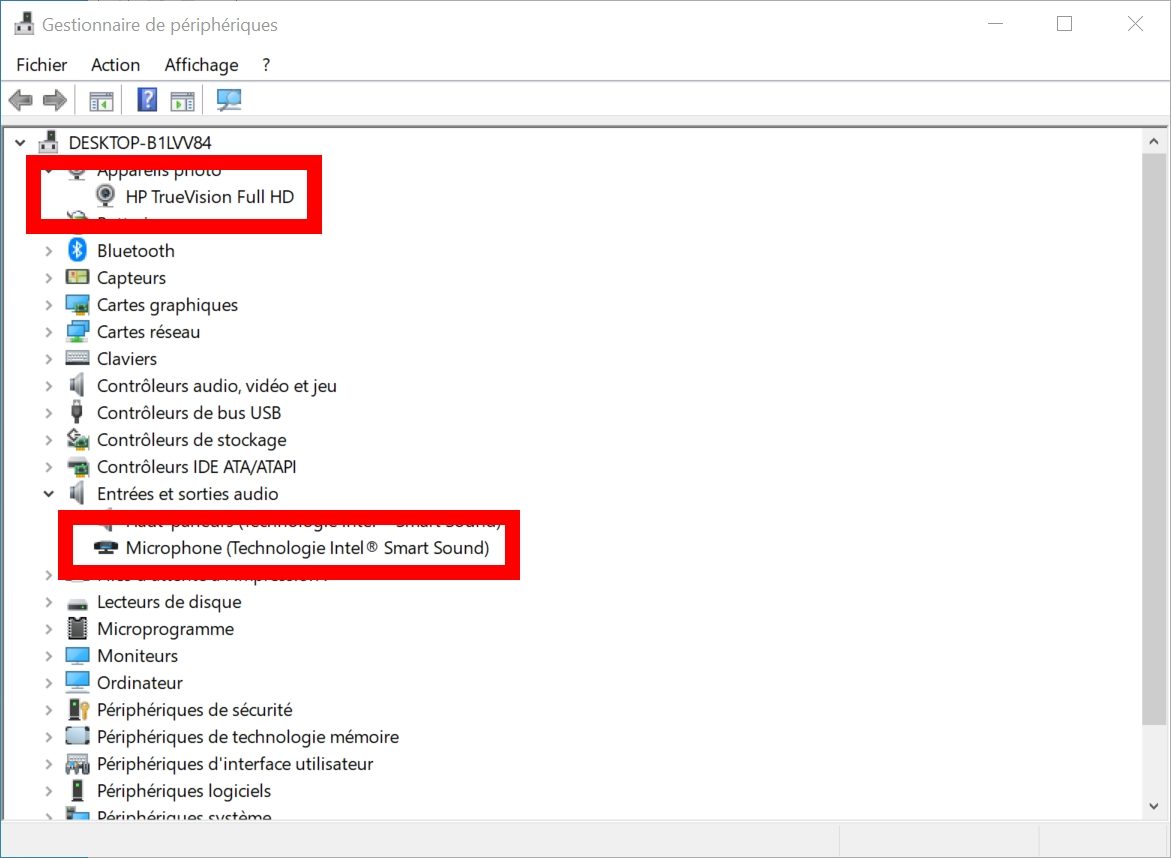Screen dimensions: 1171x858
Task: Expand the Moniteurs category
Action: tap(49, 656)
